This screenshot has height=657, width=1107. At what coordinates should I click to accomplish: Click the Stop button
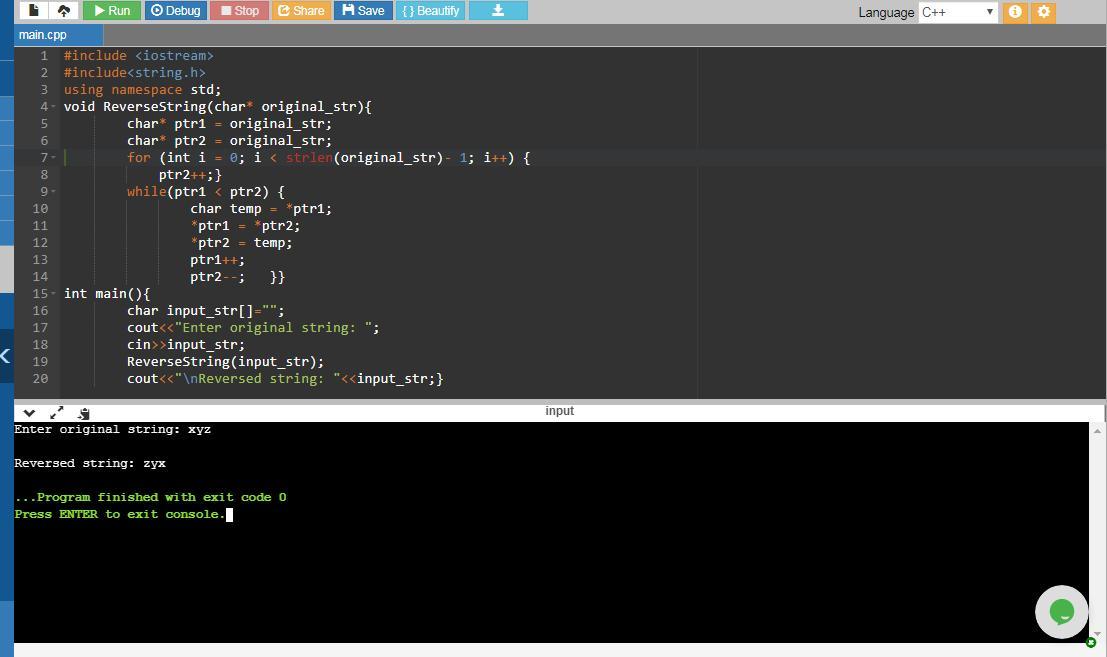239,11
